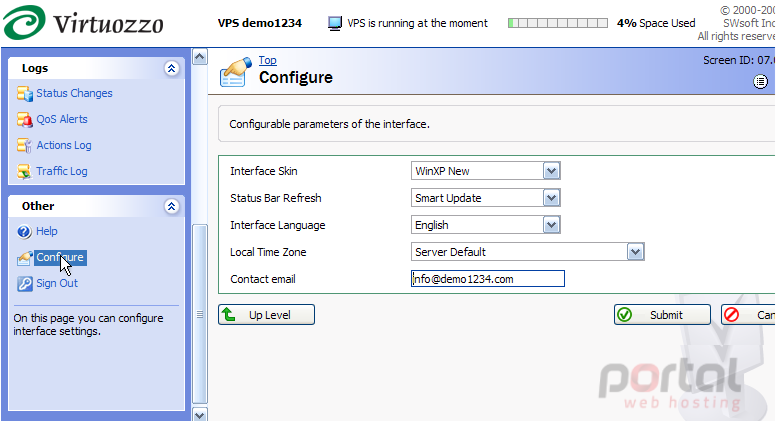Click the "Contact email" label
Screen dimensions: 776x422
(263, 279)
